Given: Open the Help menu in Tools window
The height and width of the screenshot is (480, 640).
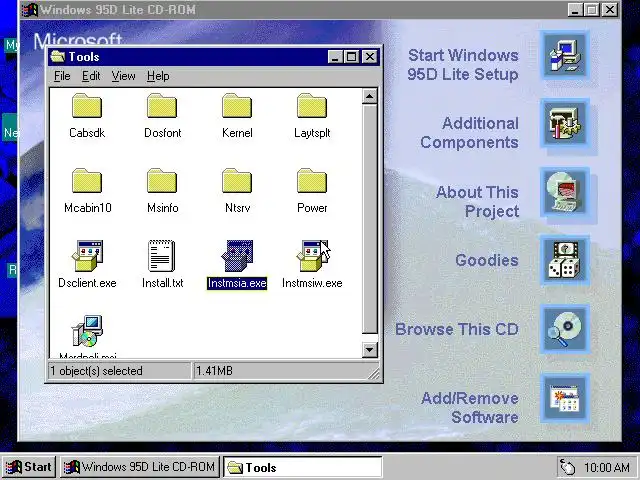Looking at the screenshot, I should pyautogui.click(x=158, y=76).
